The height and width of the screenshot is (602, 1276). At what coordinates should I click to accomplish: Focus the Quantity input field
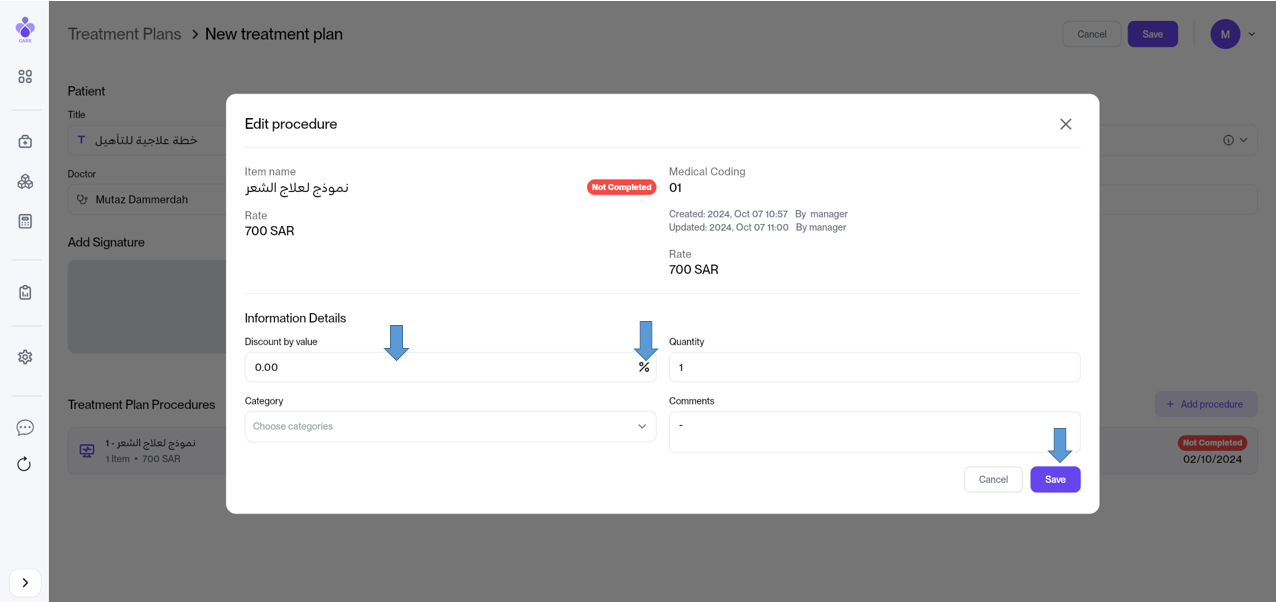874,368
